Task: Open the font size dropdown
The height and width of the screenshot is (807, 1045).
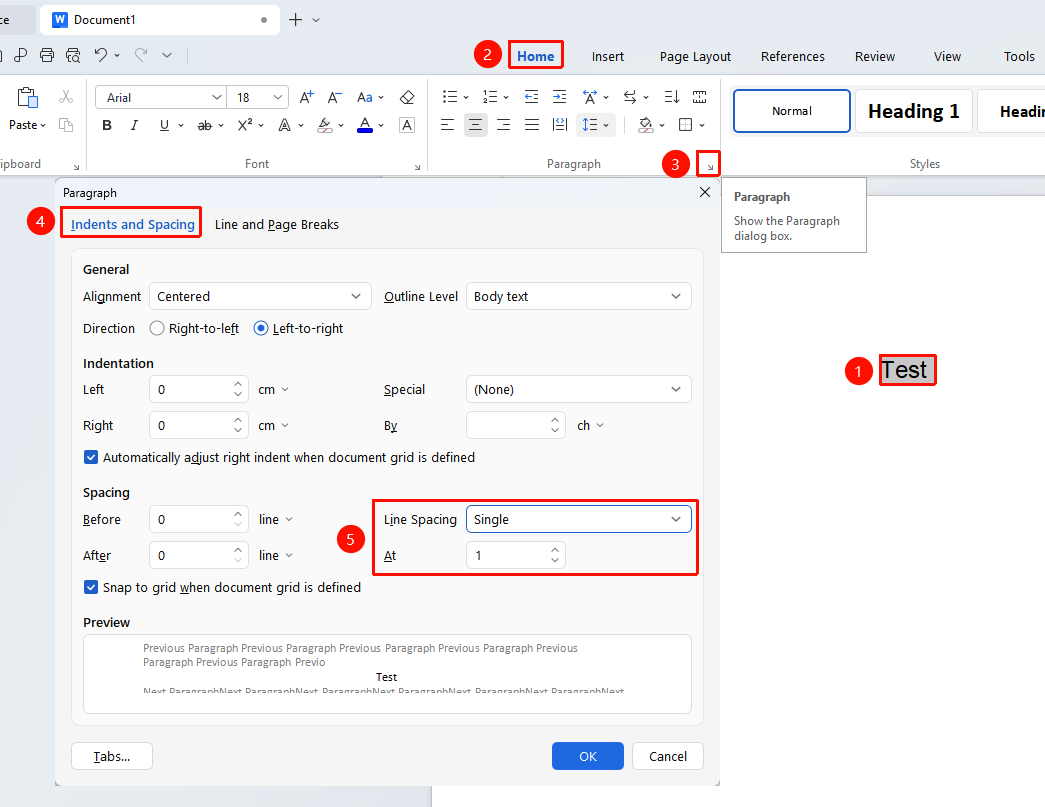Action: (278, 97)
